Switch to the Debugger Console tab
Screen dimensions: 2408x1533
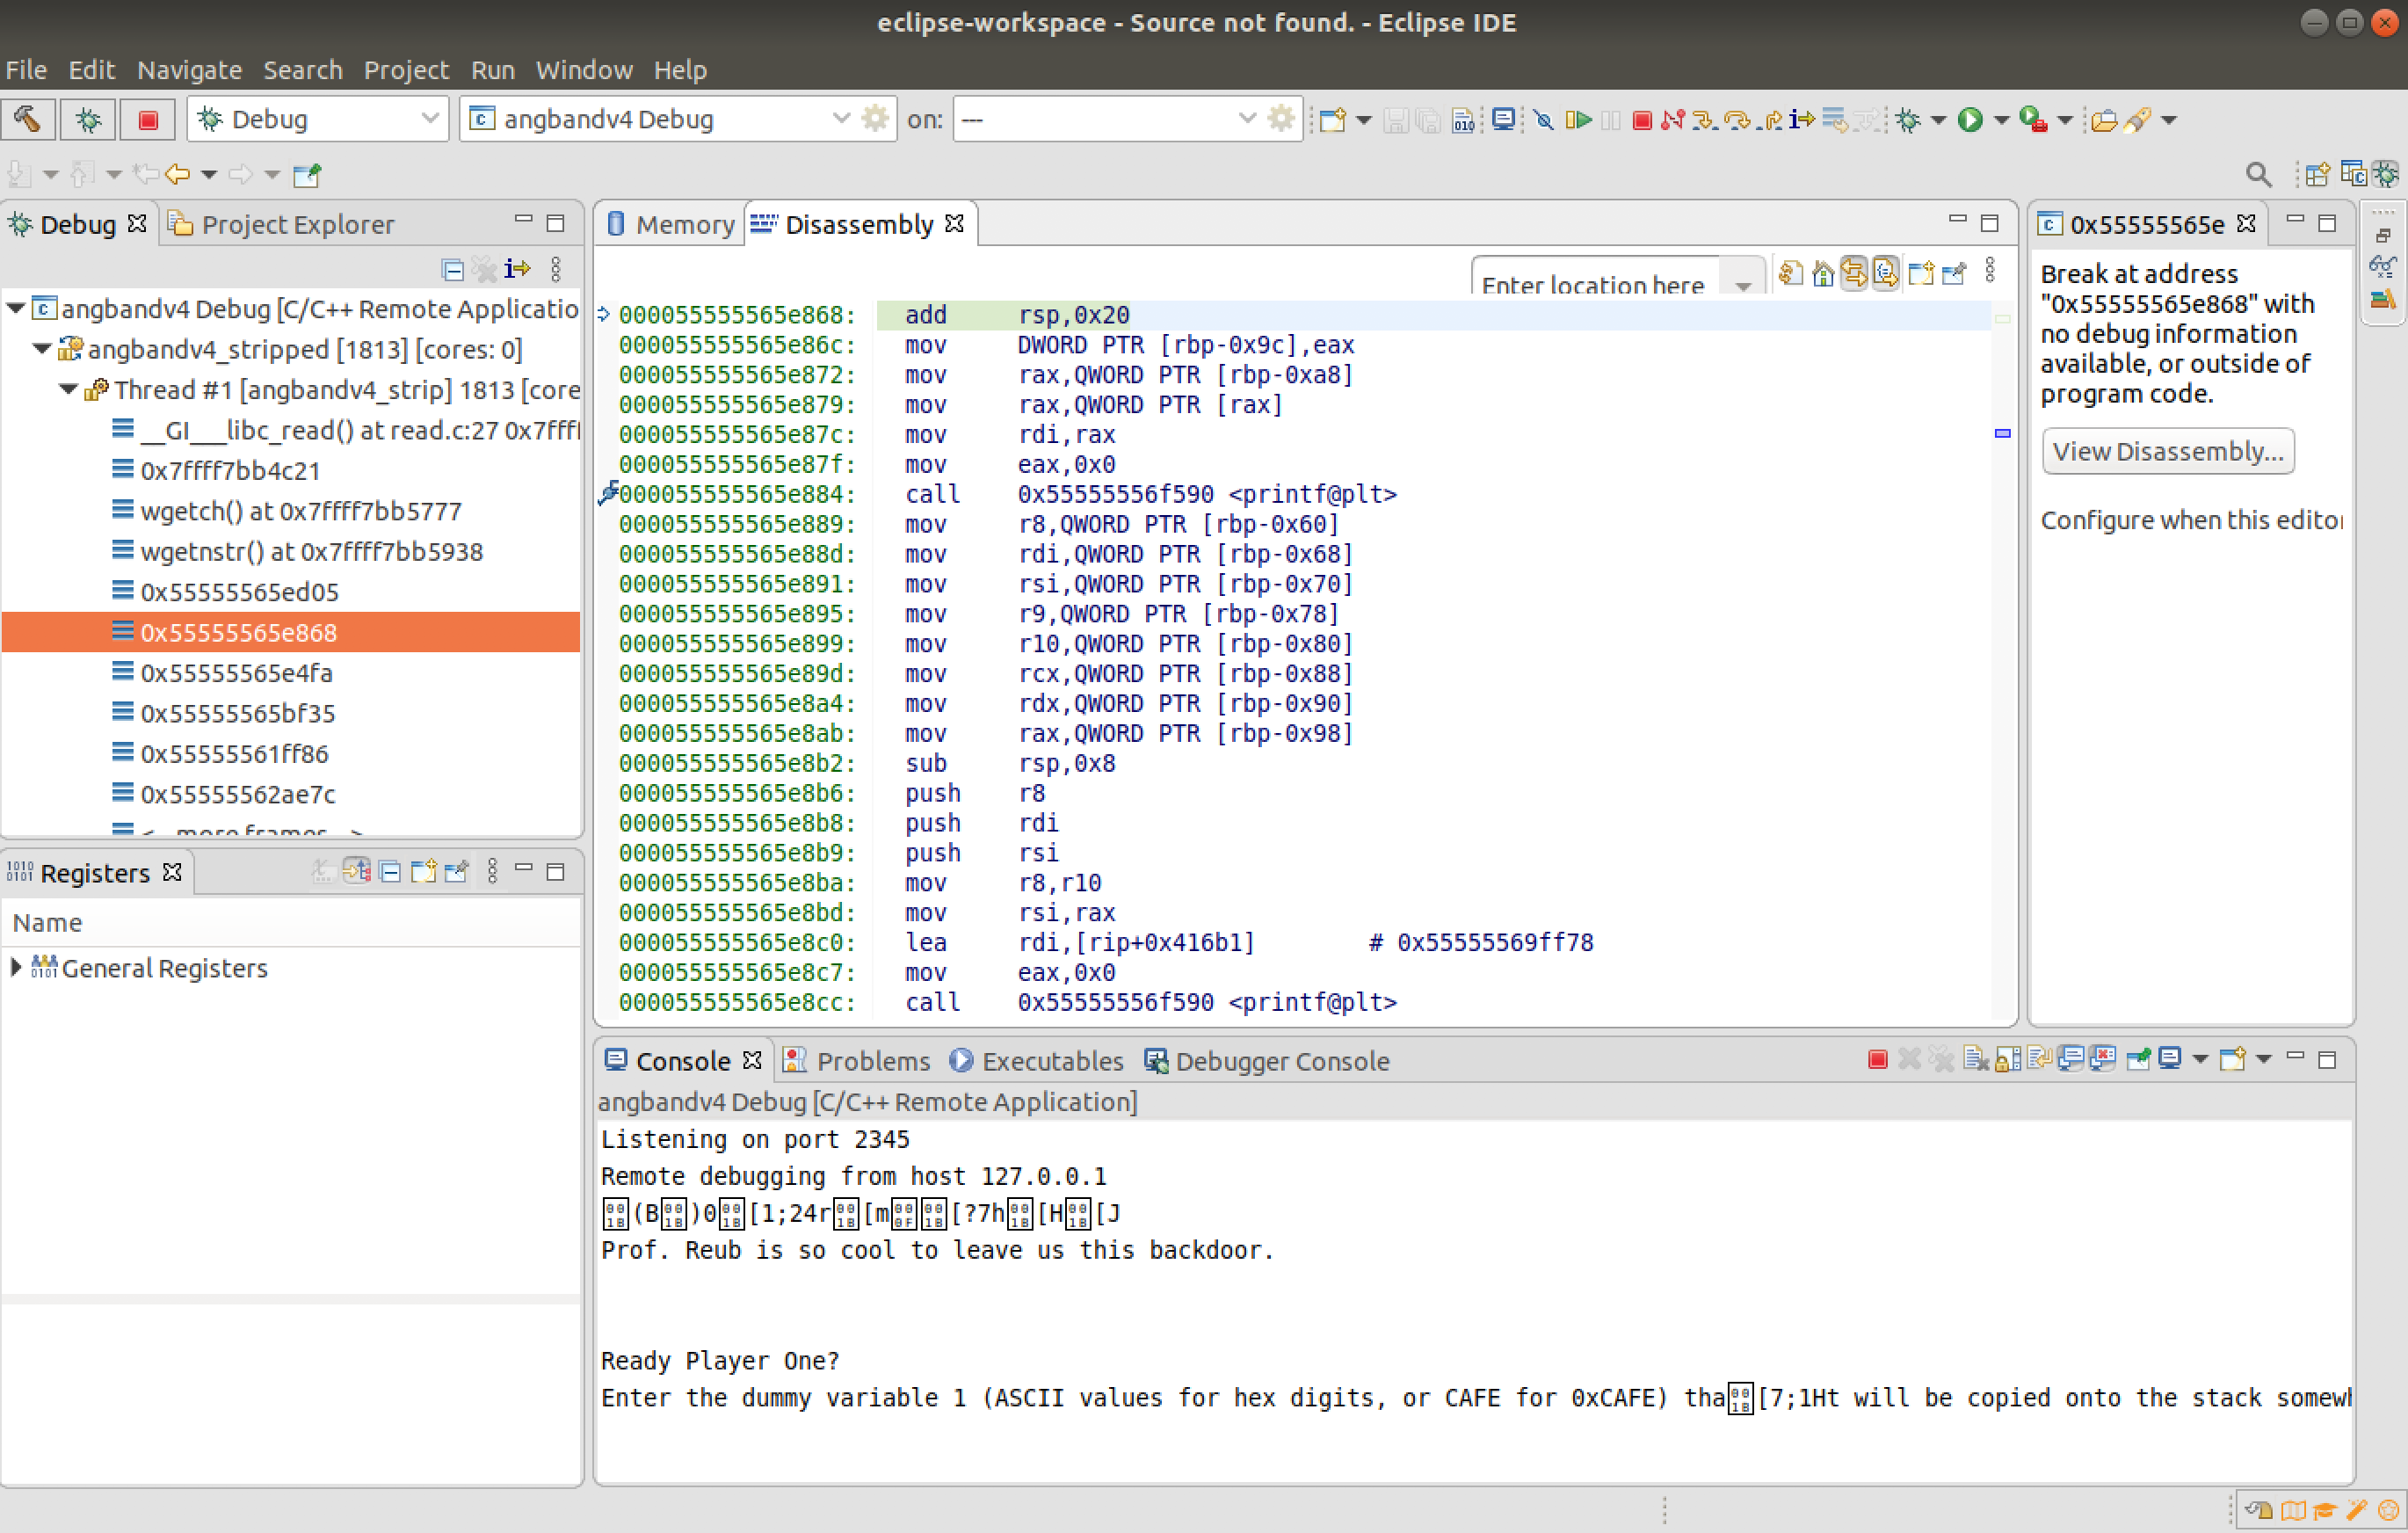1281,1060
